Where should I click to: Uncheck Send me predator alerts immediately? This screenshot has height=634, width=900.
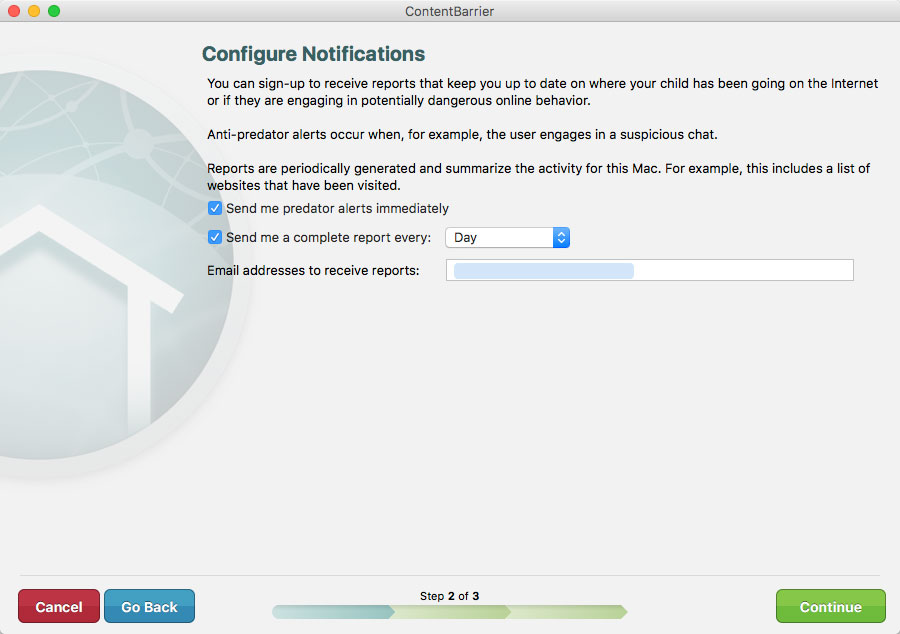click(215, 208)
